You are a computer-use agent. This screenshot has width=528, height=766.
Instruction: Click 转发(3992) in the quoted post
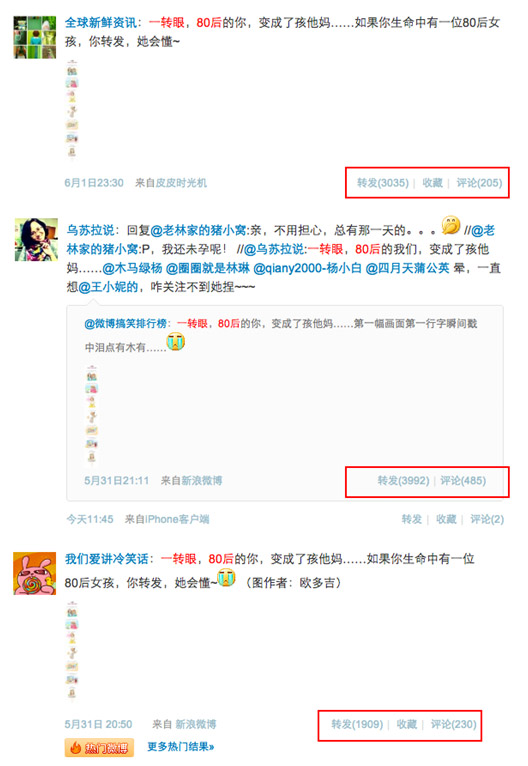[403, 480]
